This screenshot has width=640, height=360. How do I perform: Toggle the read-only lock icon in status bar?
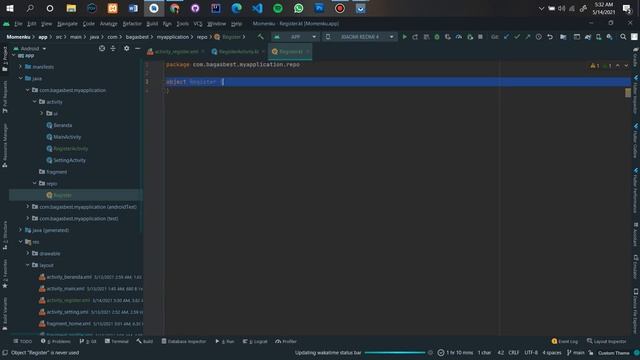[x=591, y=353]
